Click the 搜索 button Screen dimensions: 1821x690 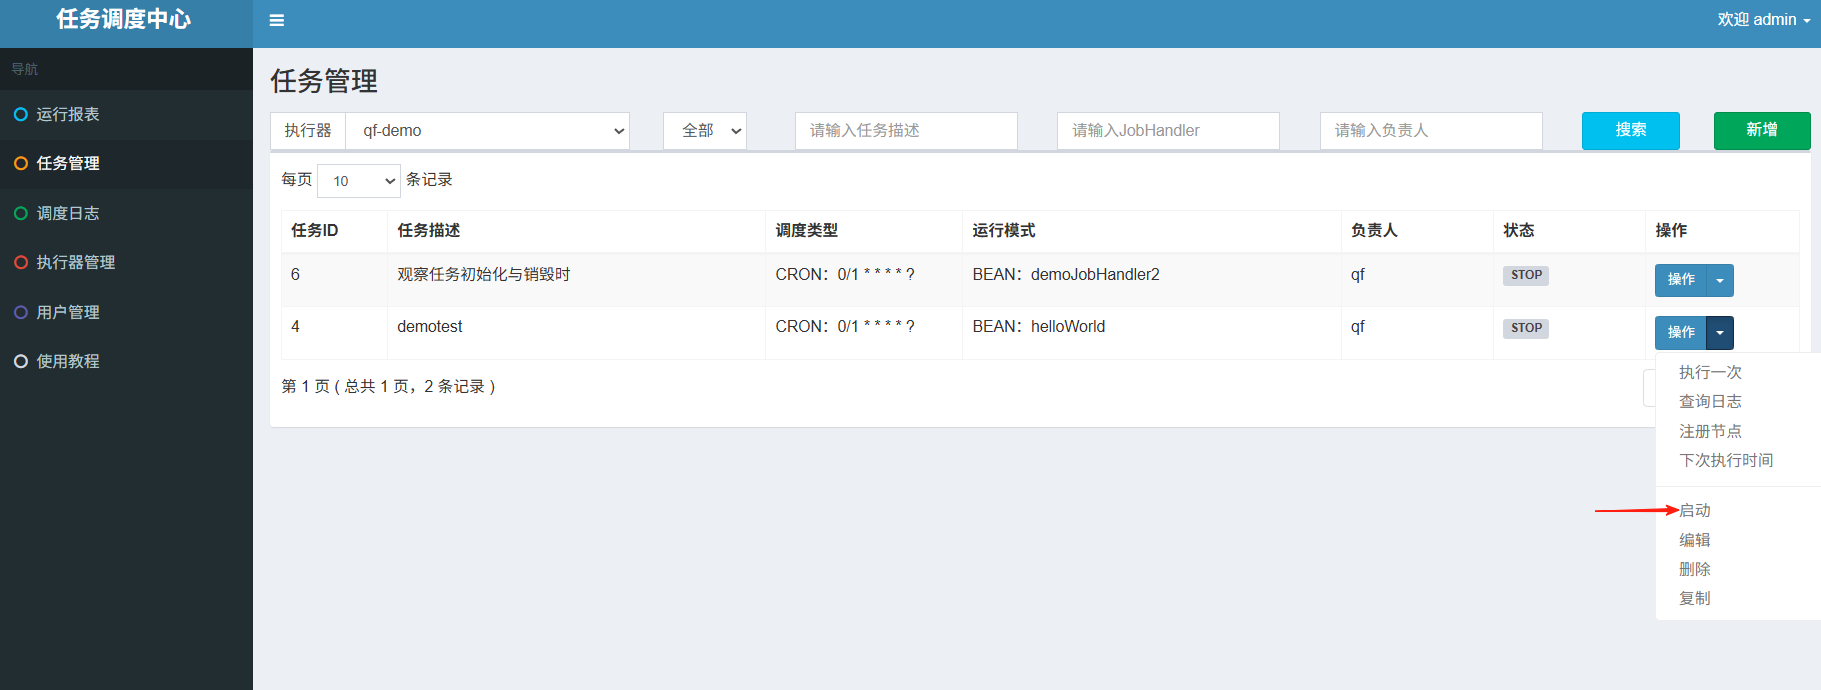1631,131
